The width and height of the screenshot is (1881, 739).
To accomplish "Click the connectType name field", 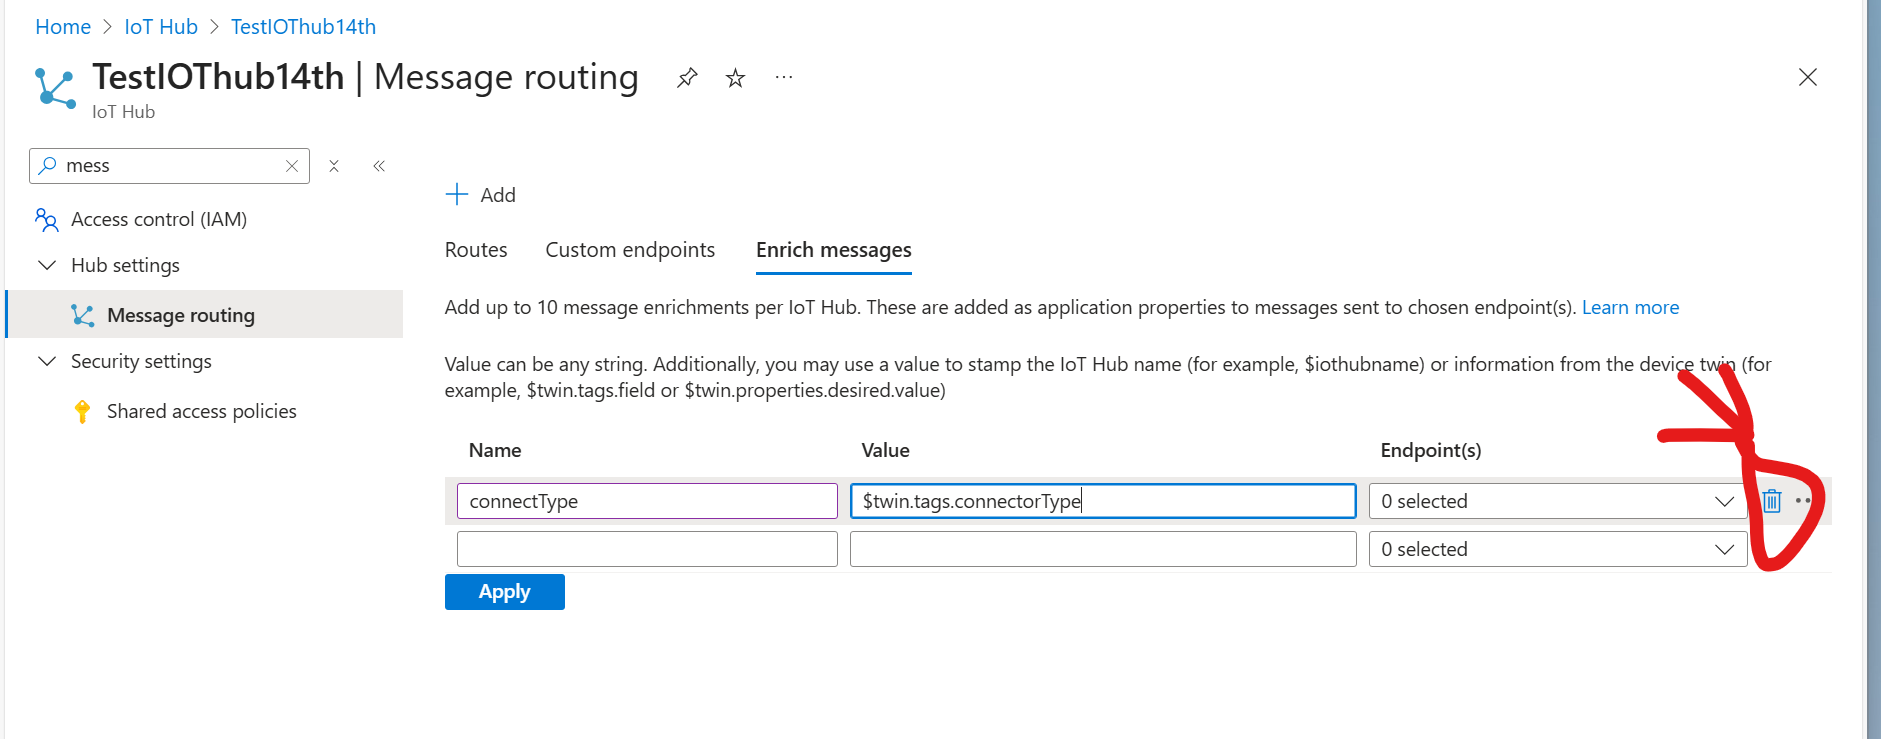I will tap(647, 501).
